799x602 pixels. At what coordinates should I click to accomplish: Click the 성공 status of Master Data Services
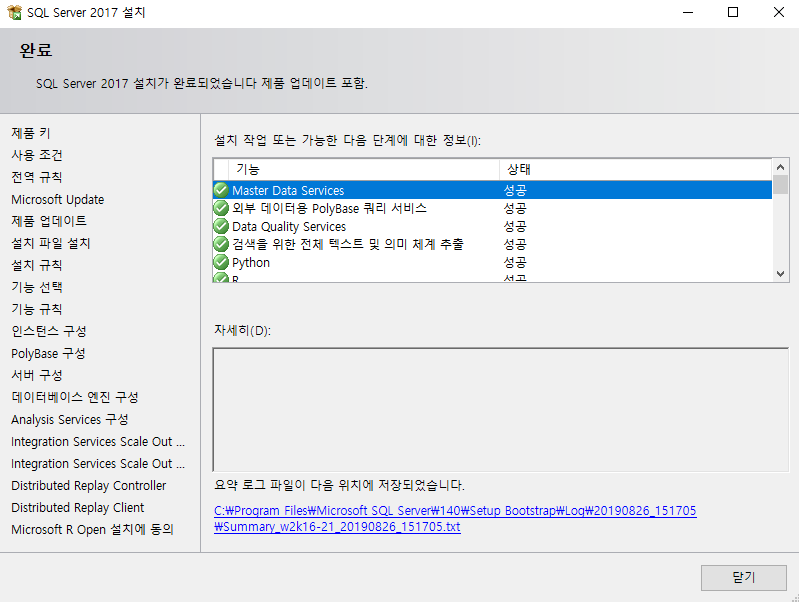point(515,190)
